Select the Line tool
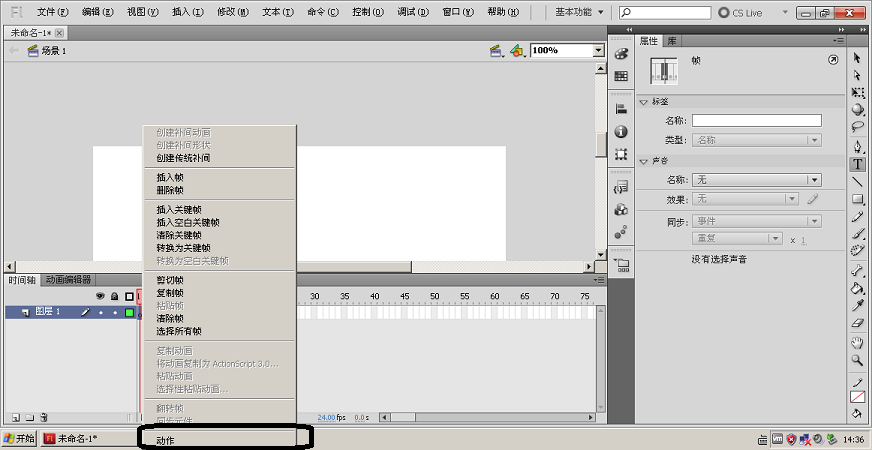This screenshot has width=872, height=450. [857, 182]
